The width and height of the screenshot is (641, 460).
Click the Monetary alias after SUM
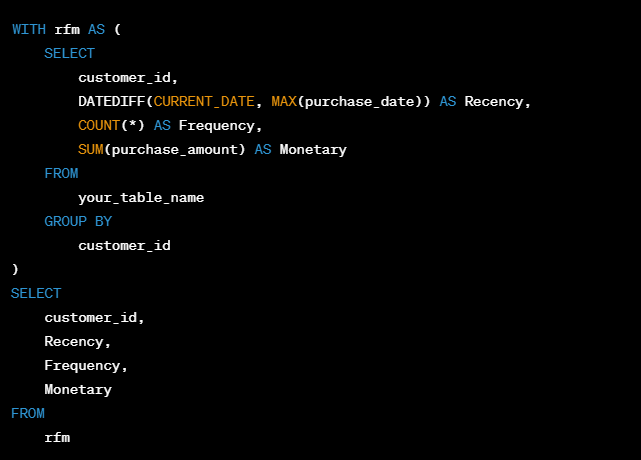tap(313, 149)
